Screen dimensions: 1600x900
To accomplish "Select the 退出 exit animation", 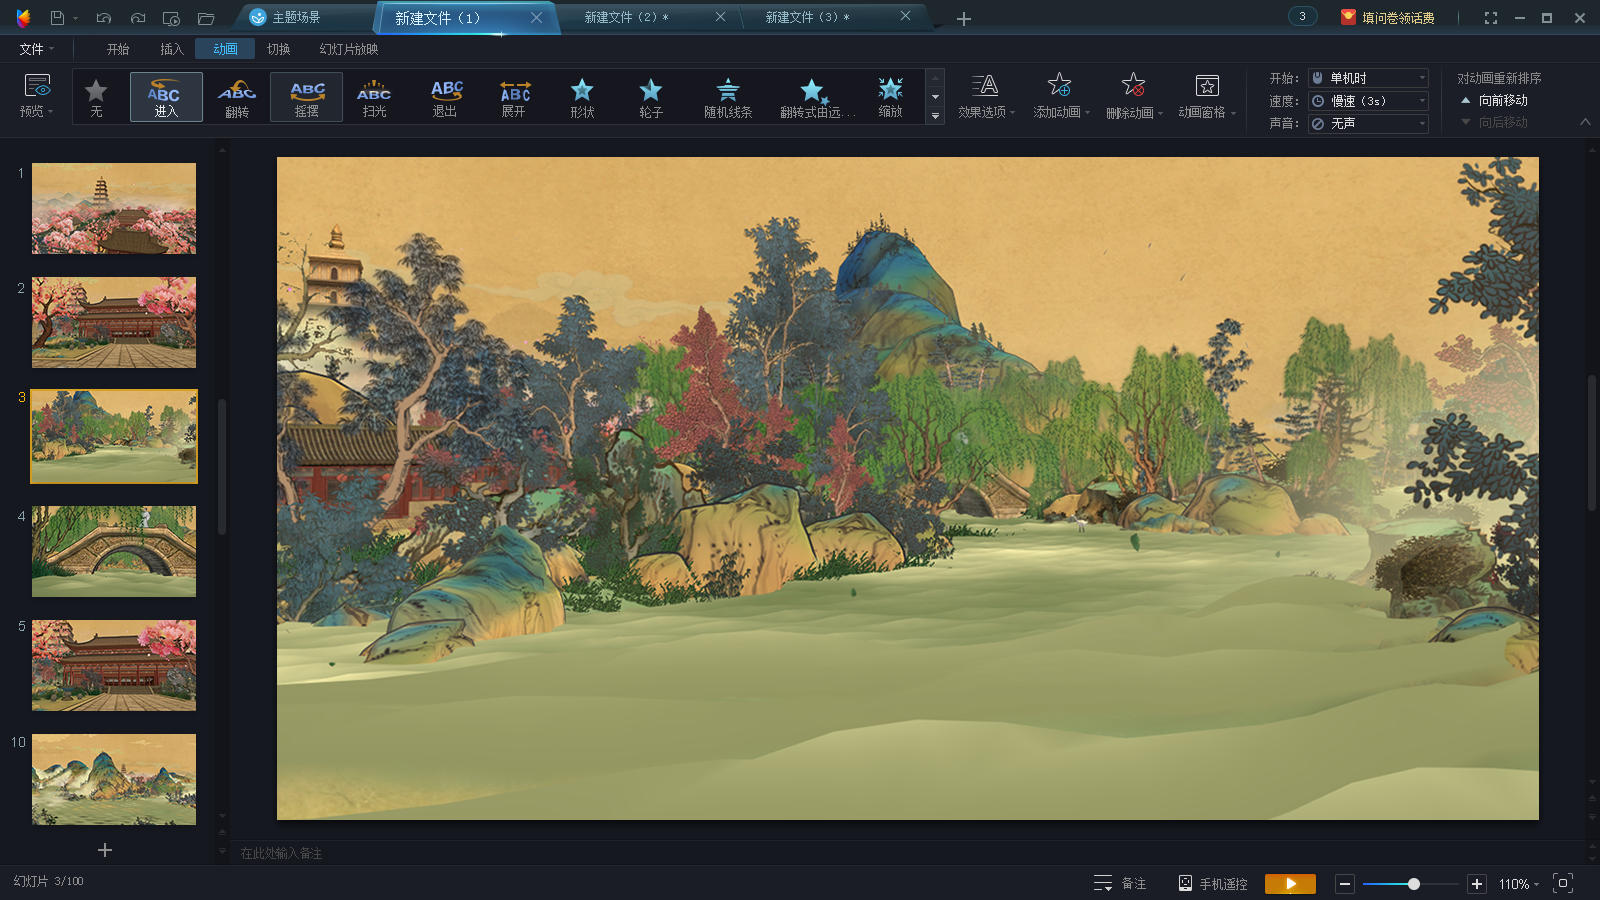I will coord(445,98).
